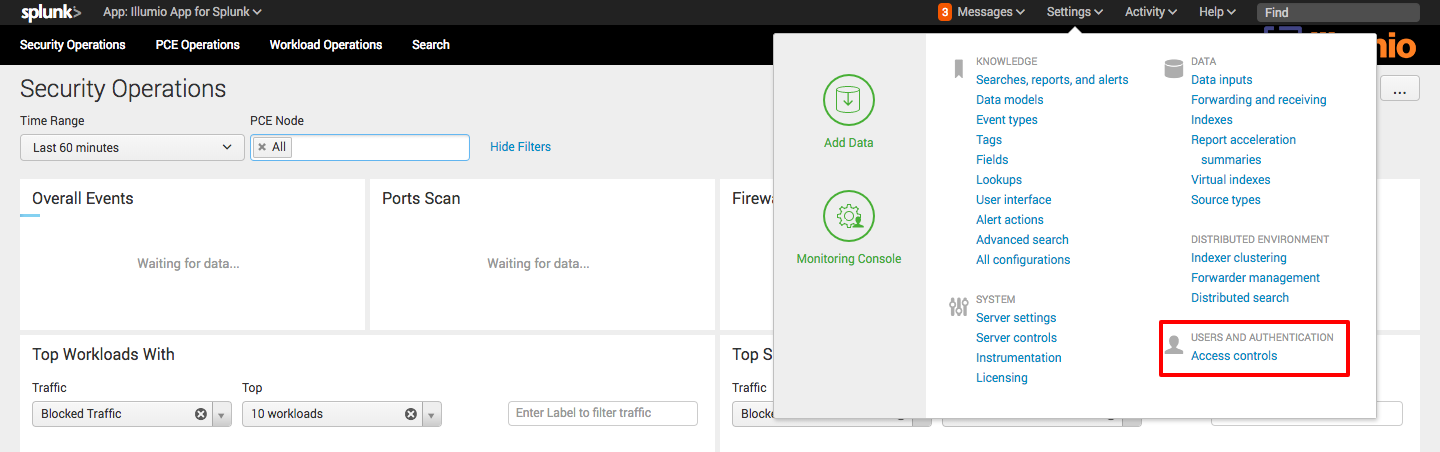This screenshot has height=452, width=1440.
Task: Open the Help menu
Action: [x=1217, y=12]
